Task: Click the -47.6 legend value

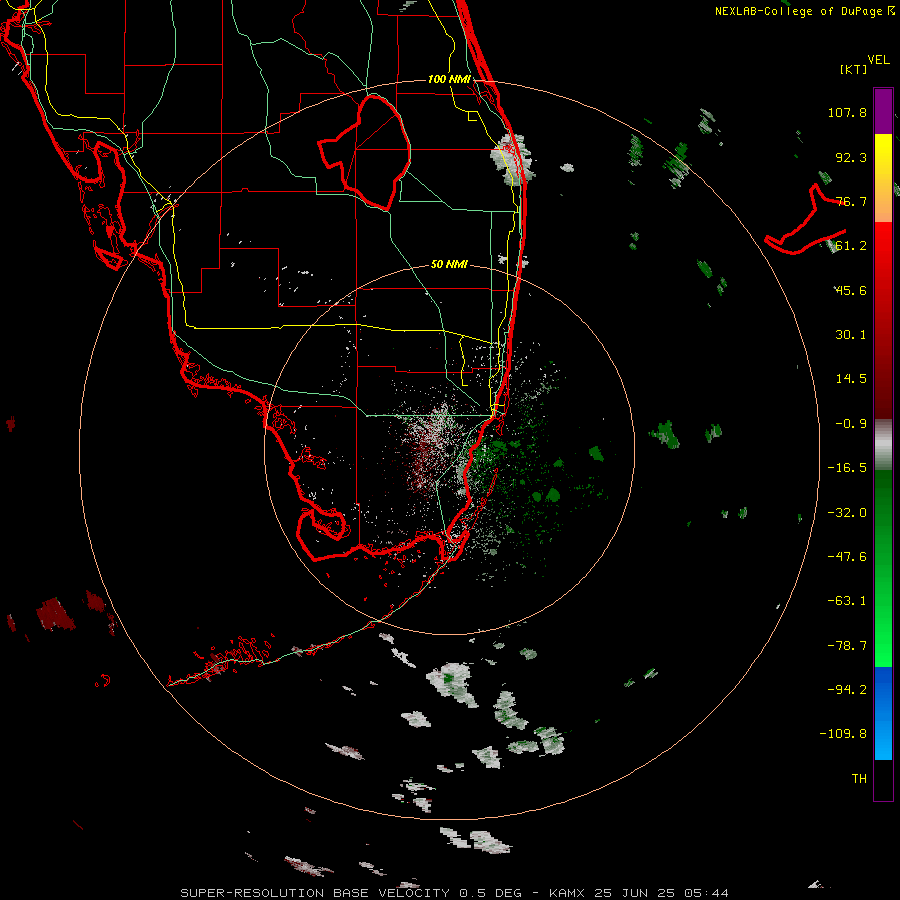Action: tap(847, 557)
